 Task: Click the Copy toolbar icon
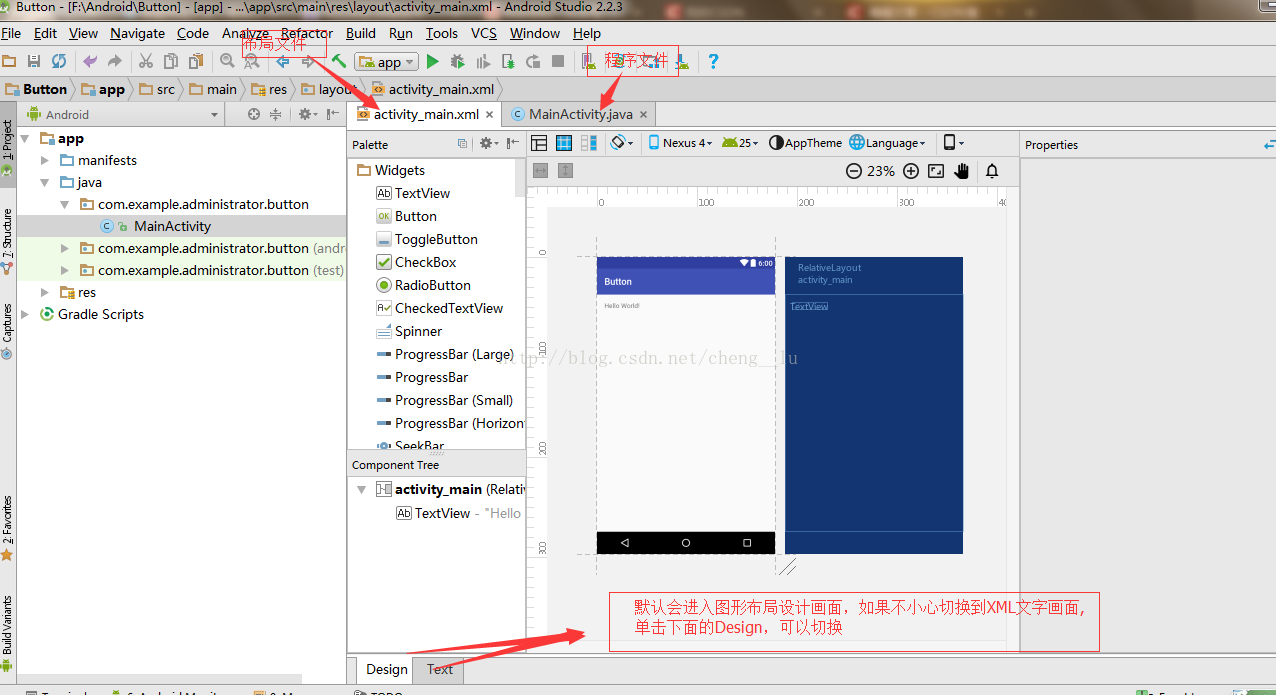tap(171, 61)
